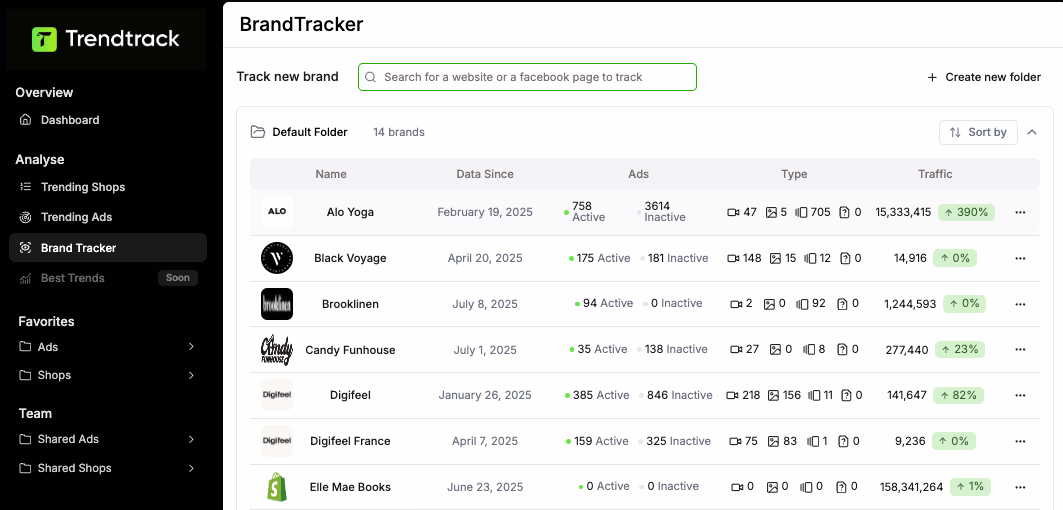
Task: Click the Type column header
Action: click(x=794, y=174)
